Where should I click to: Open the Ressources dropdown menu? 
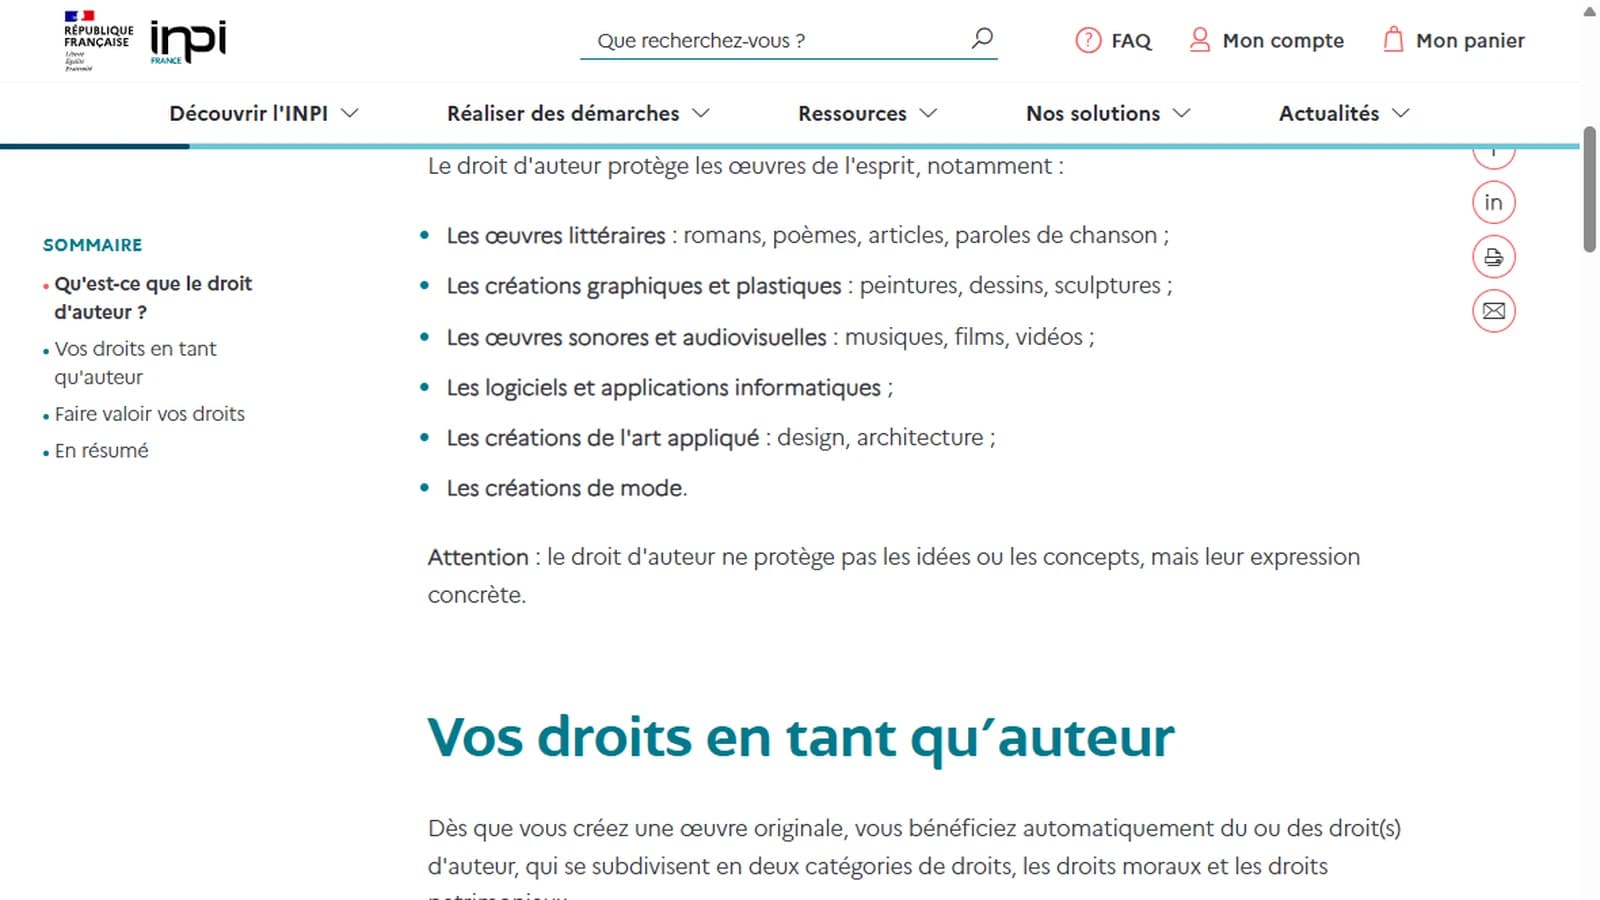pyautogui.click(x=867, y=114)
